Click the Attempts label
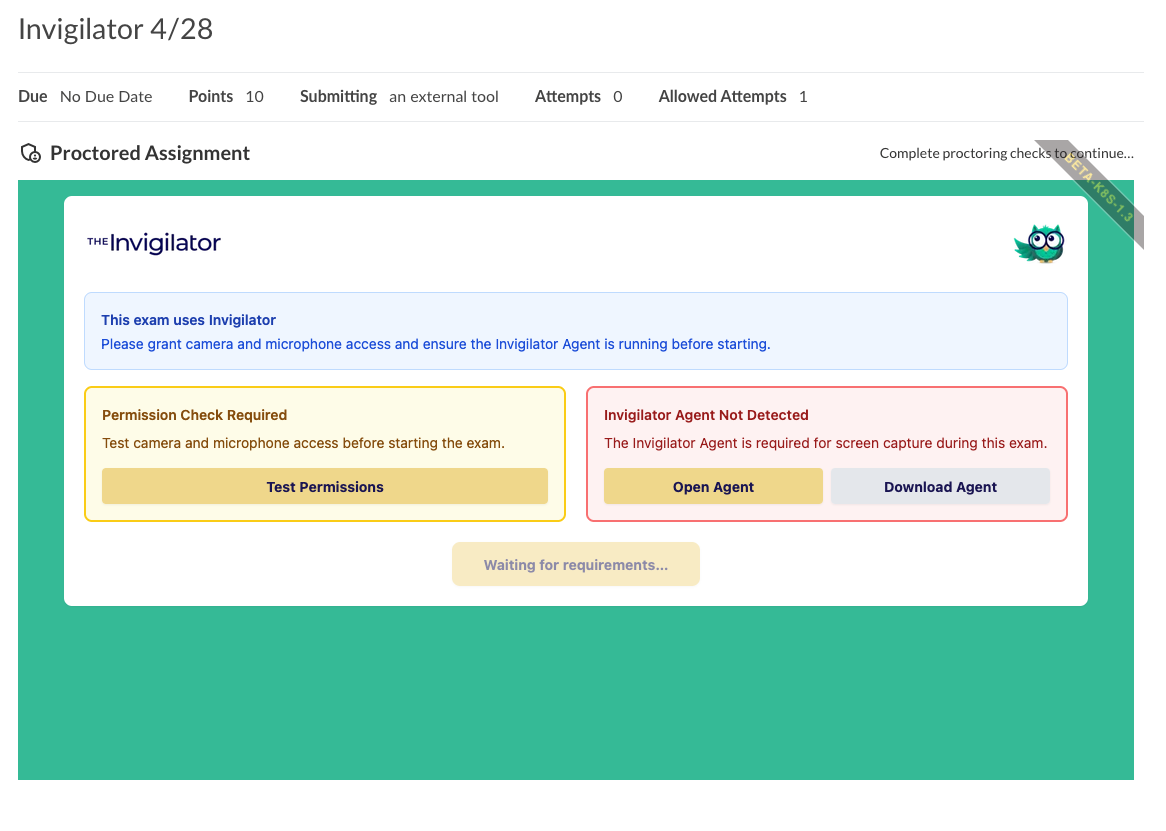Screen dimensions: 1166x831 coord(567,97)
